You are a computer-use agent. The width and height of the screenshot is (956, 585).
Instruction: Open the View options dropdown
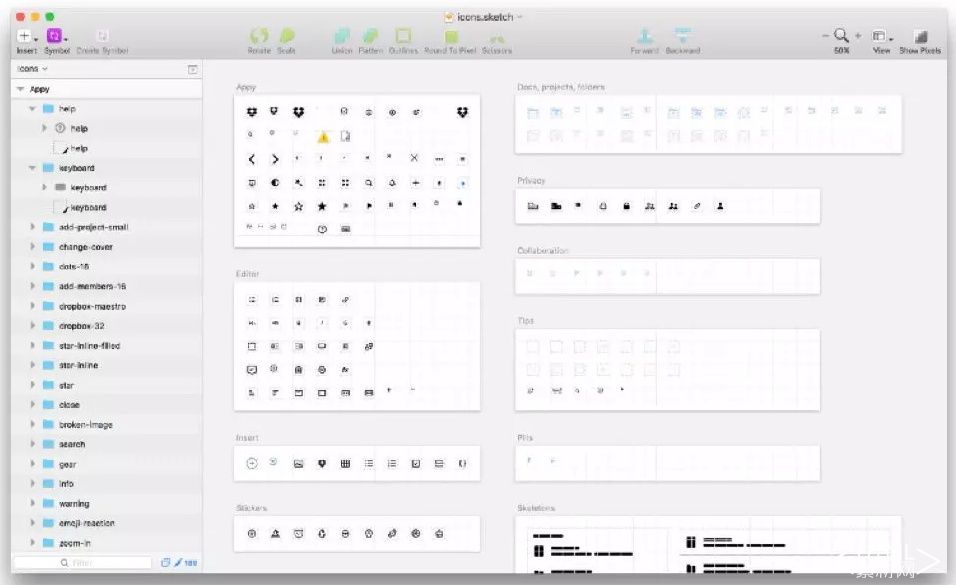tap(881, 36)
